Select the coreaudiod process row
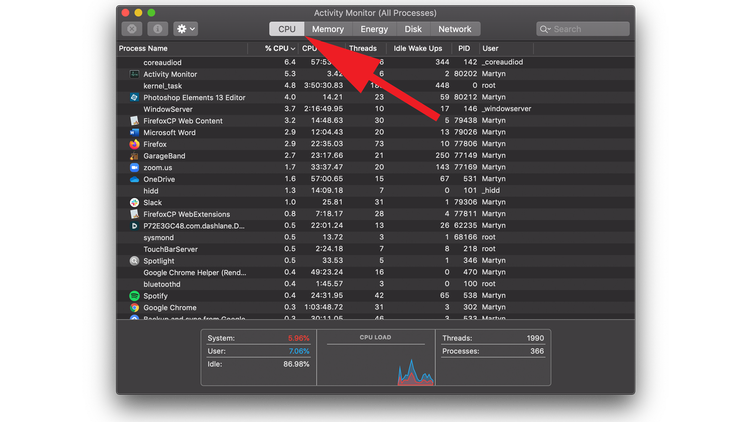 point(375,62)
